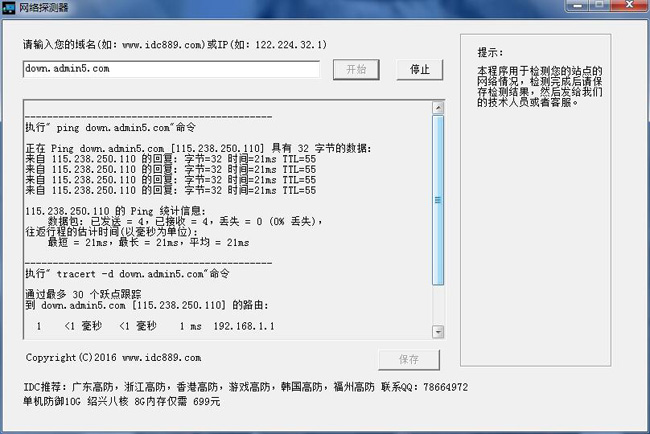Click the 115.238.250.110 的 Ping 统计信息 line

pyautogui.click(x=115, y=211)
